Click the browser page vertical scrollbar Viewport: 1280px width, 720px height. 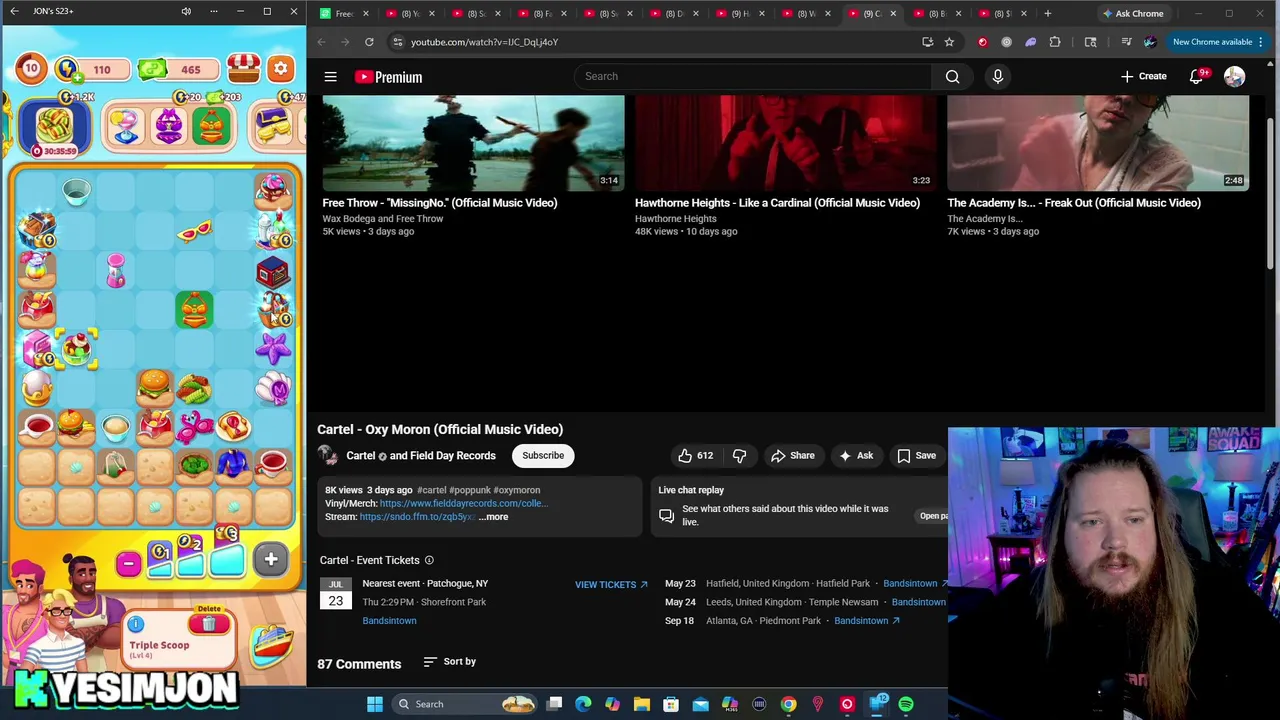(1271, 195)
